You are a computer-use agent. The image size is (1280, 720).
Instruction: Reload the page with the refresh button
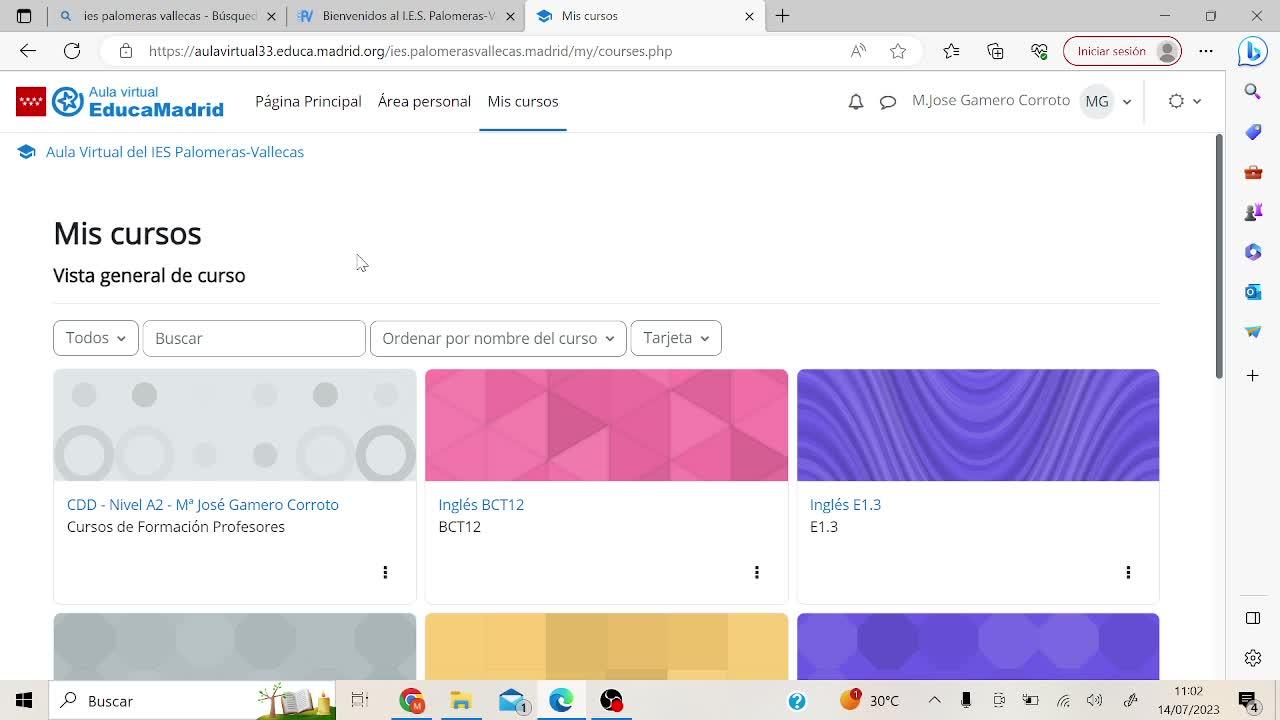72,51
